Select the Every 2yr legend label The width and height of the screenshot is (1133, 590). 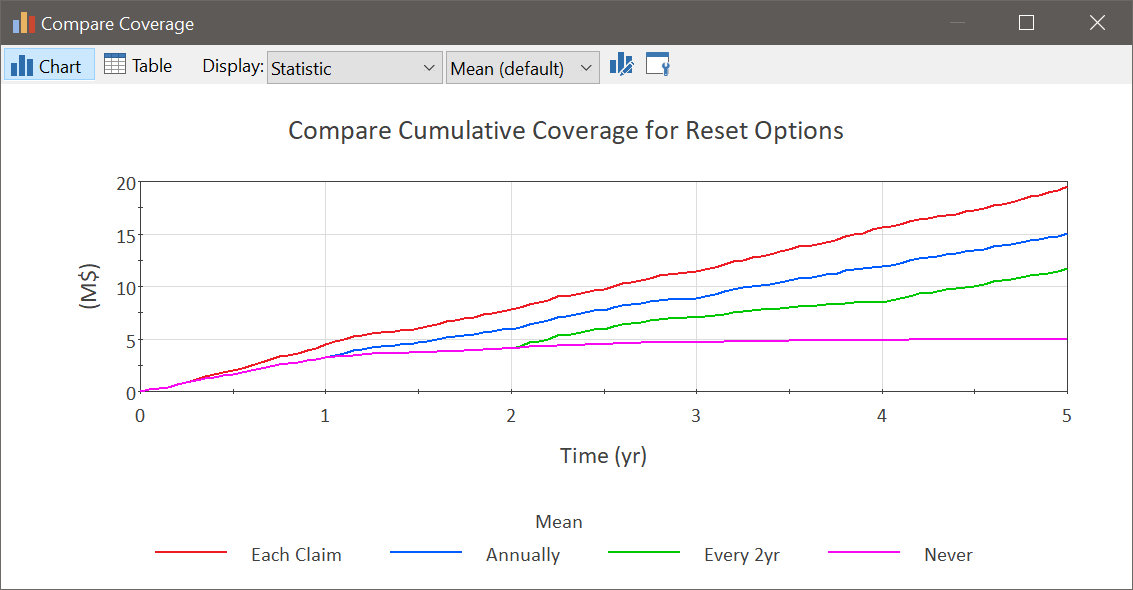(x=742, y=555)
